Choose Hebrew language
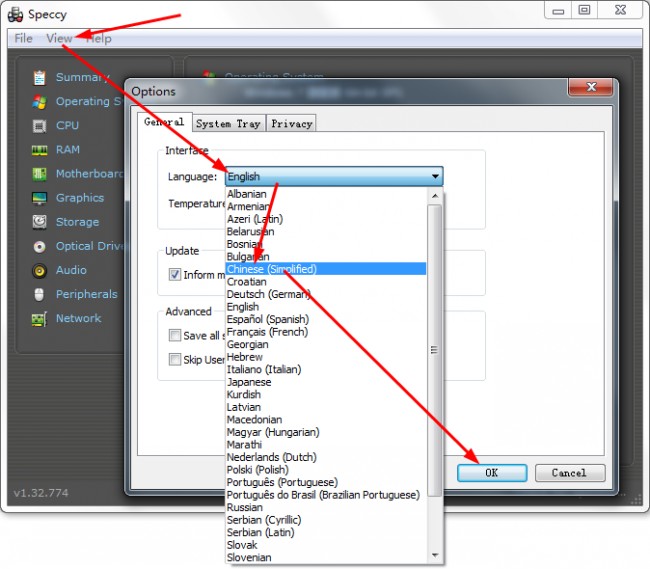650x569 pixels. pyautogui.click(x=326, y=357)
